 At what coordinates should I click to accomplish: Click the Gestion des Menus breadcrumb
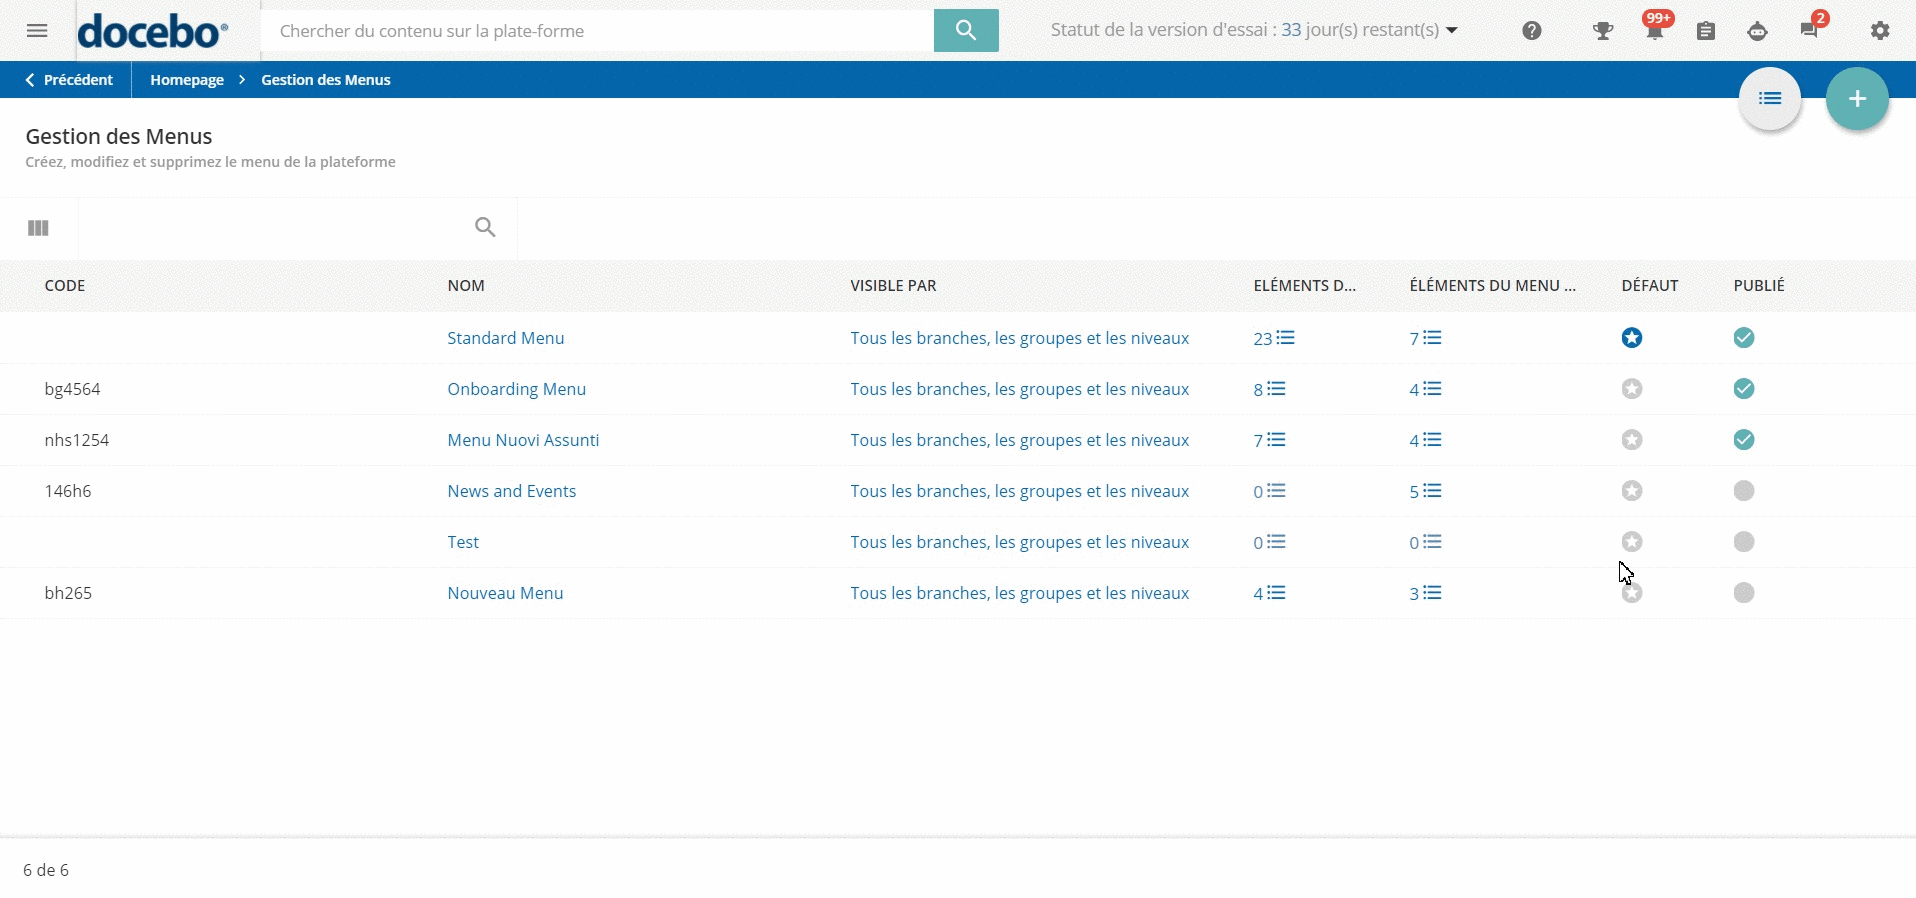pyautogui.click(x=326, y=80)
